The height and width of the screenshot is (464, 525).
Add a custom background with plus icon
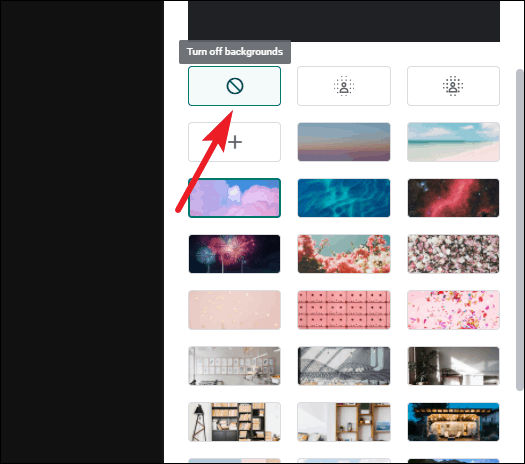234,142
